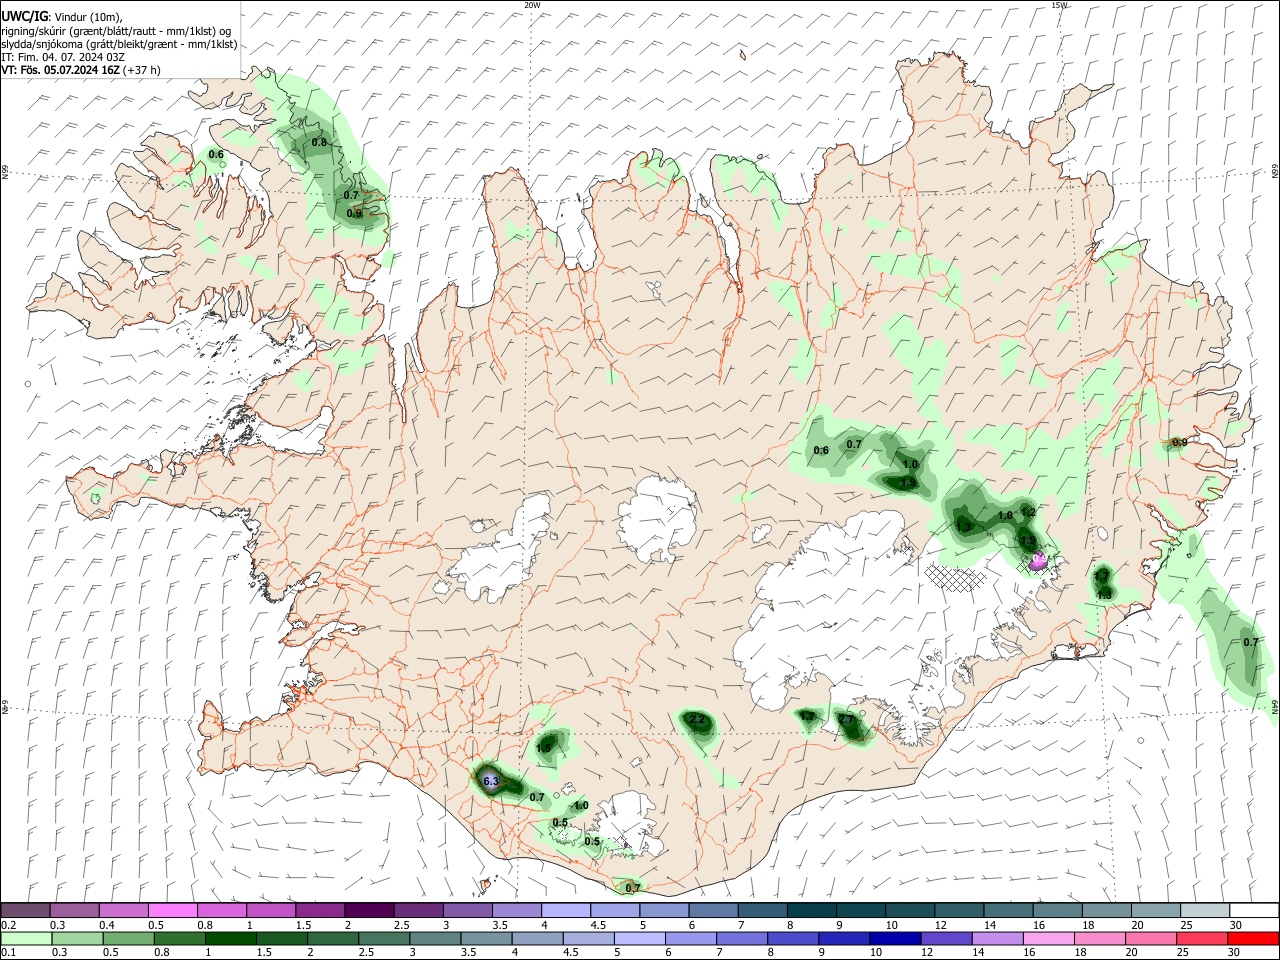Click the lower legend label 0.1

click(x=9, y=952)
